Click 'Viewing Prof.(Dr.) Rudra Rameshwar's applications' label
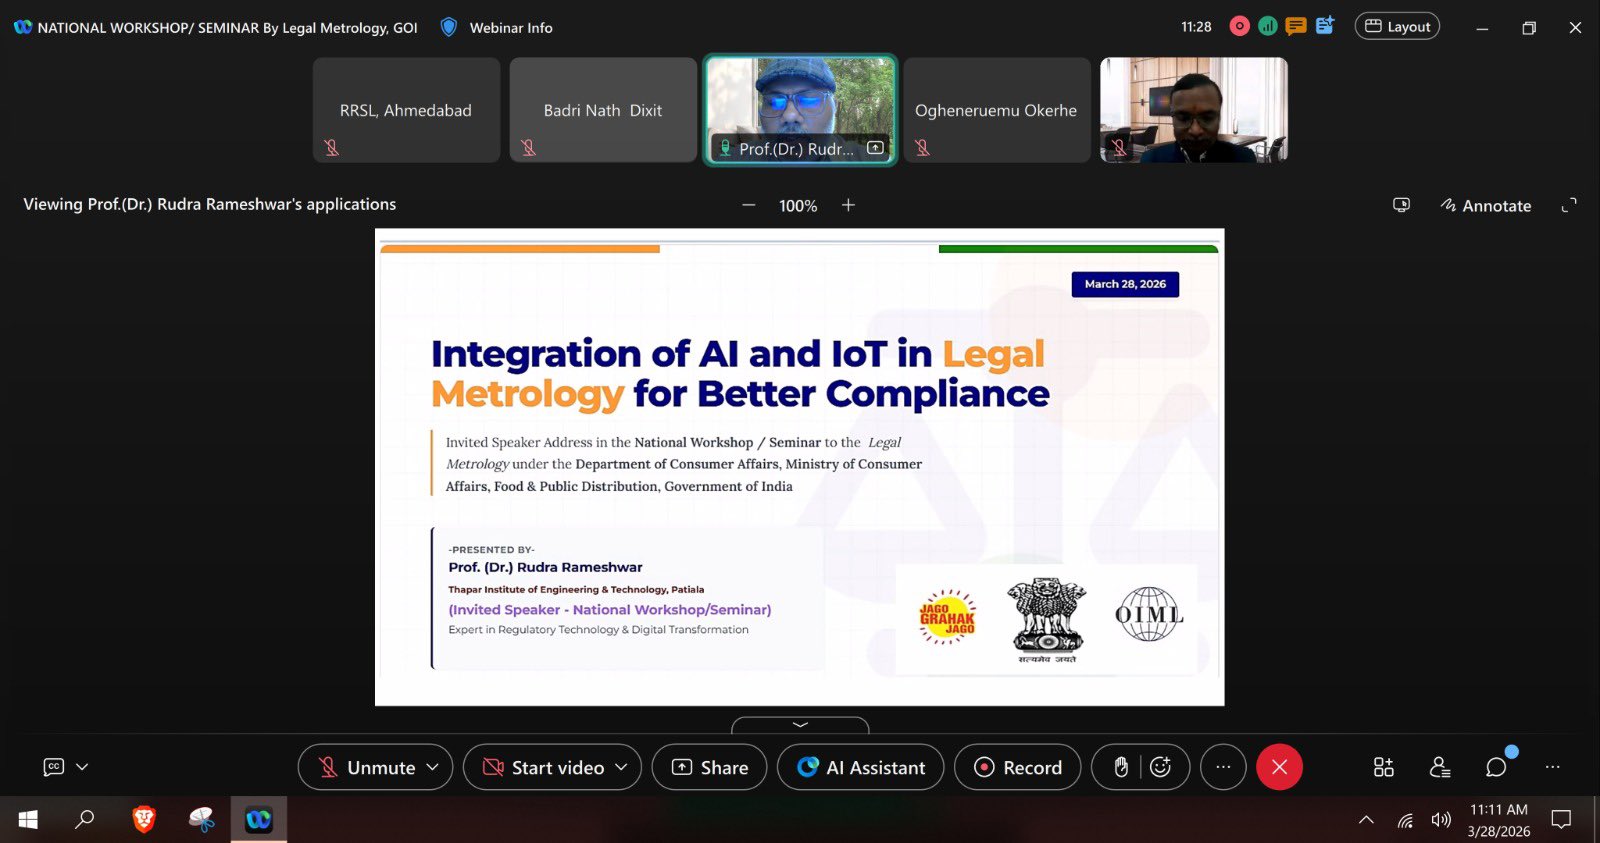1600x843 pixels. (210, 204)
